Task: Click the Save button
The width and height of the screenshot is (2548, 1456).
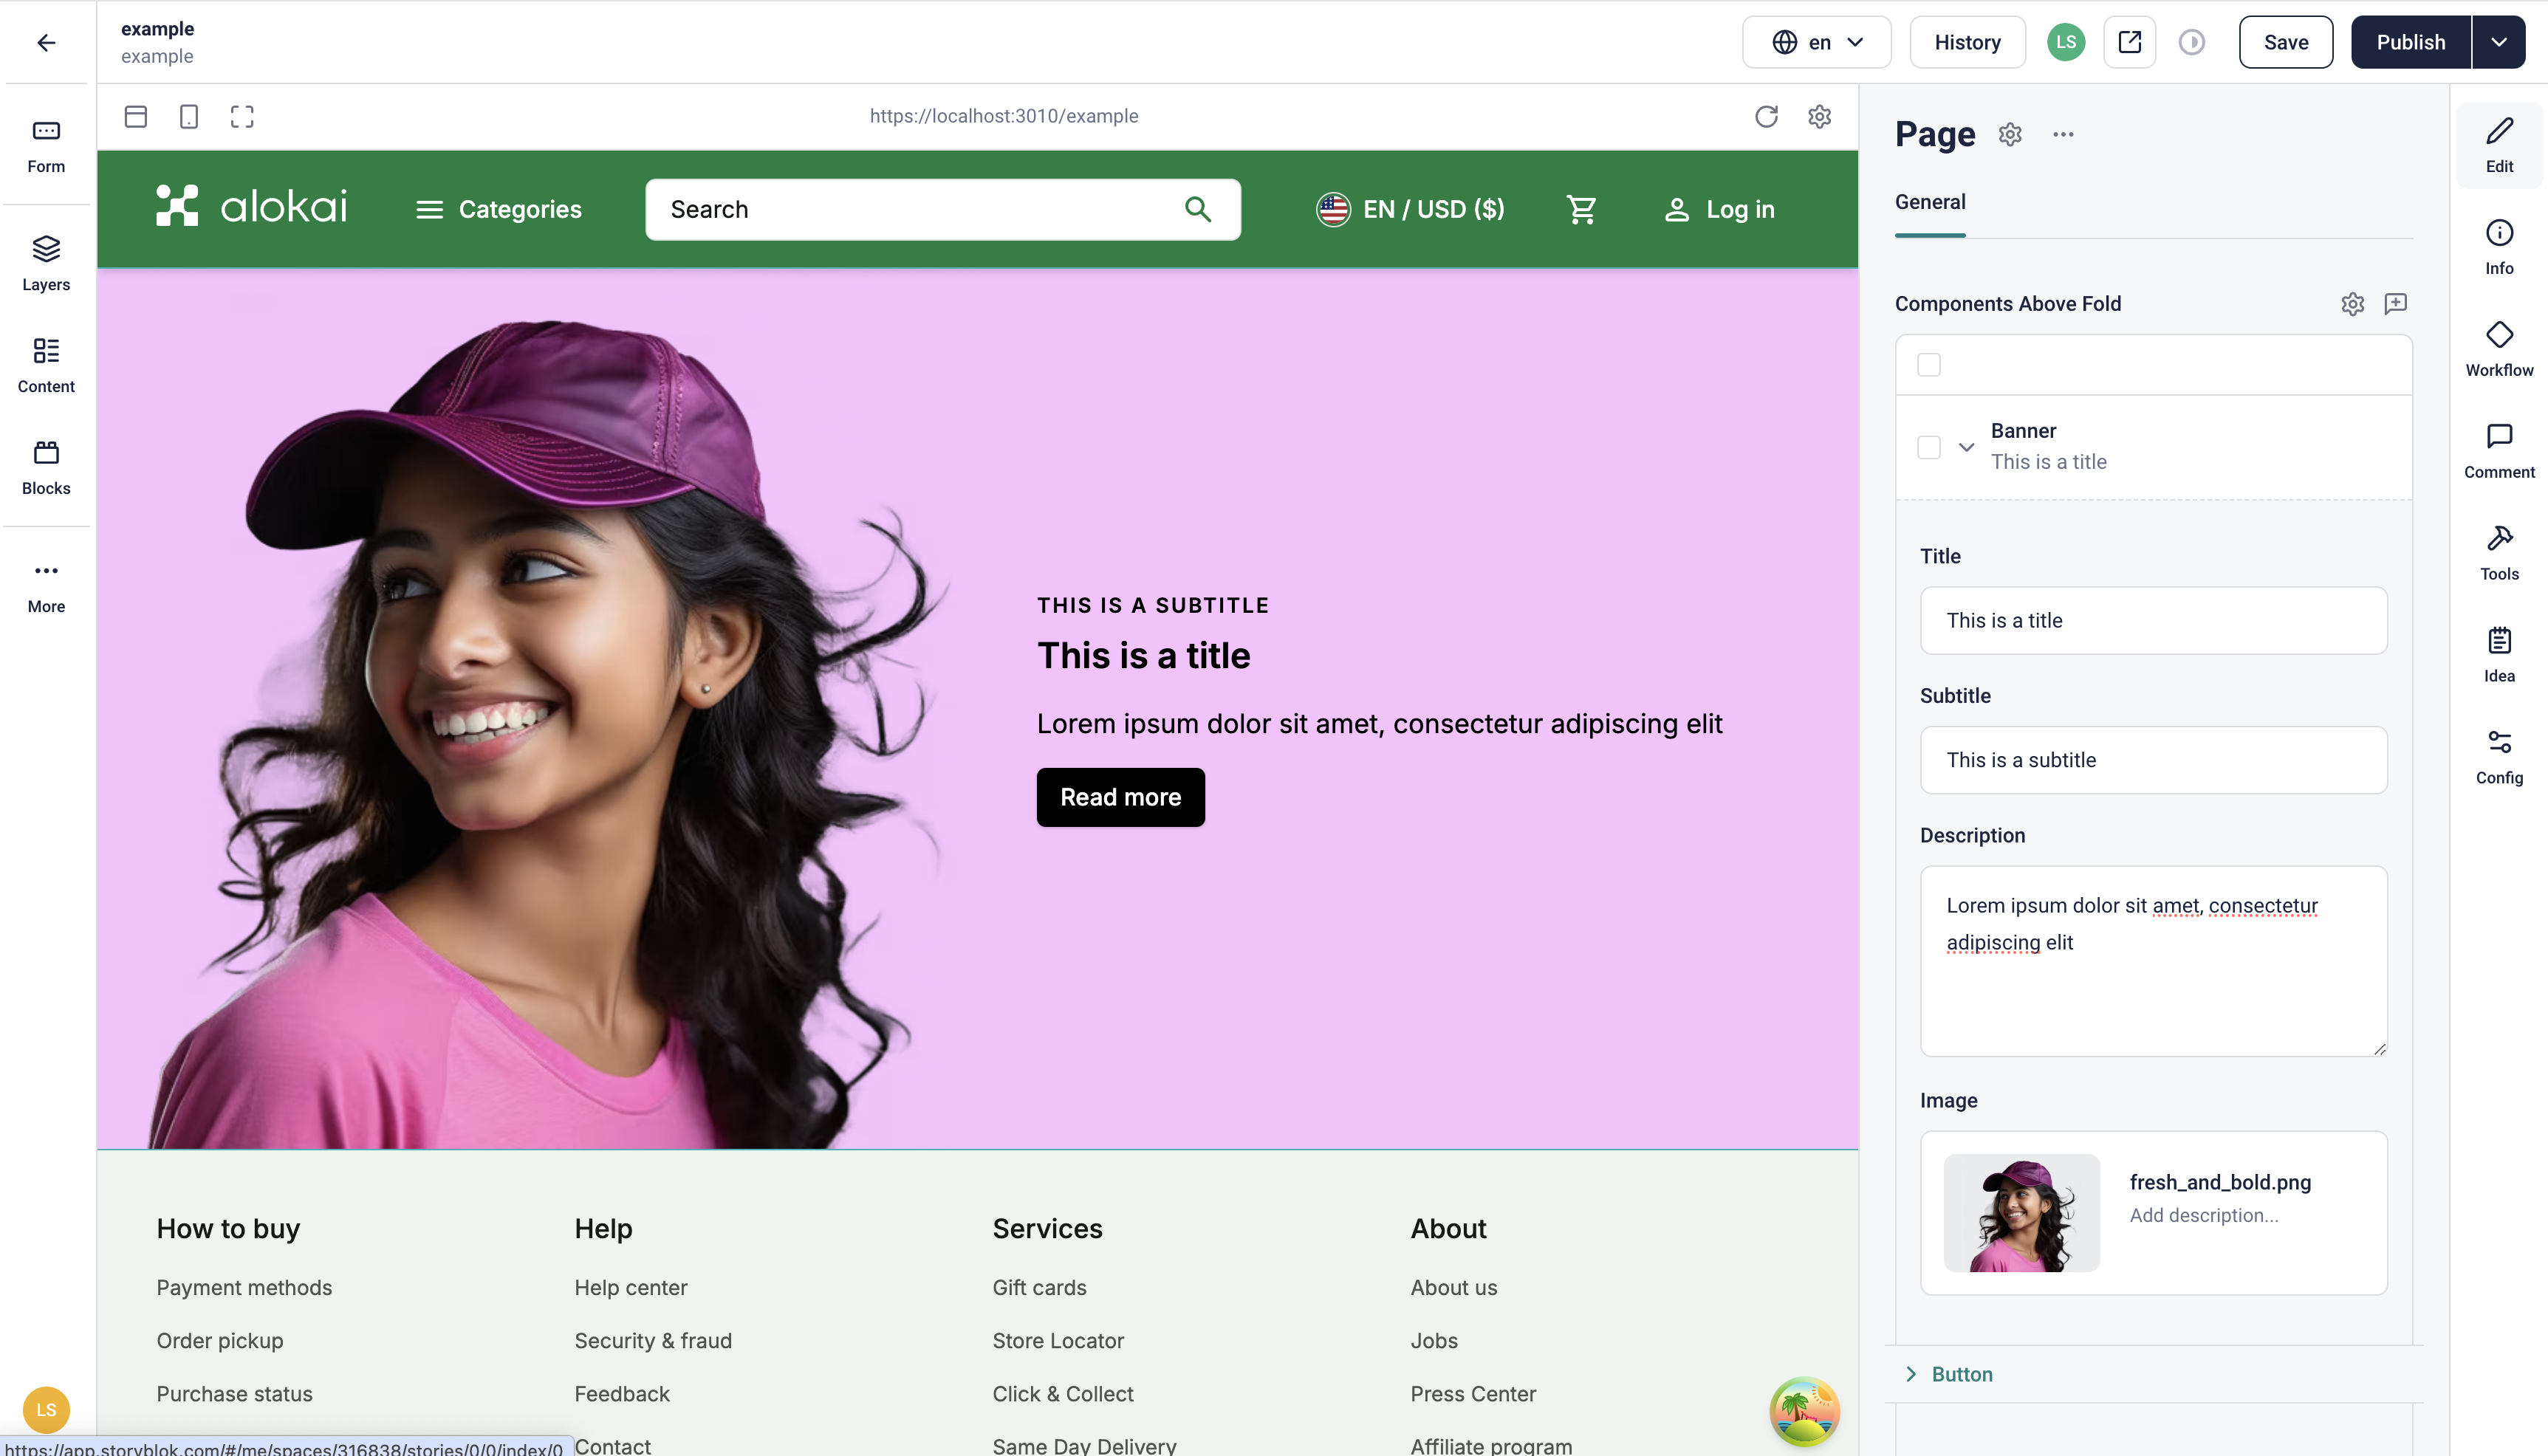Action: pyautogui.click(x=2286, y=42)
